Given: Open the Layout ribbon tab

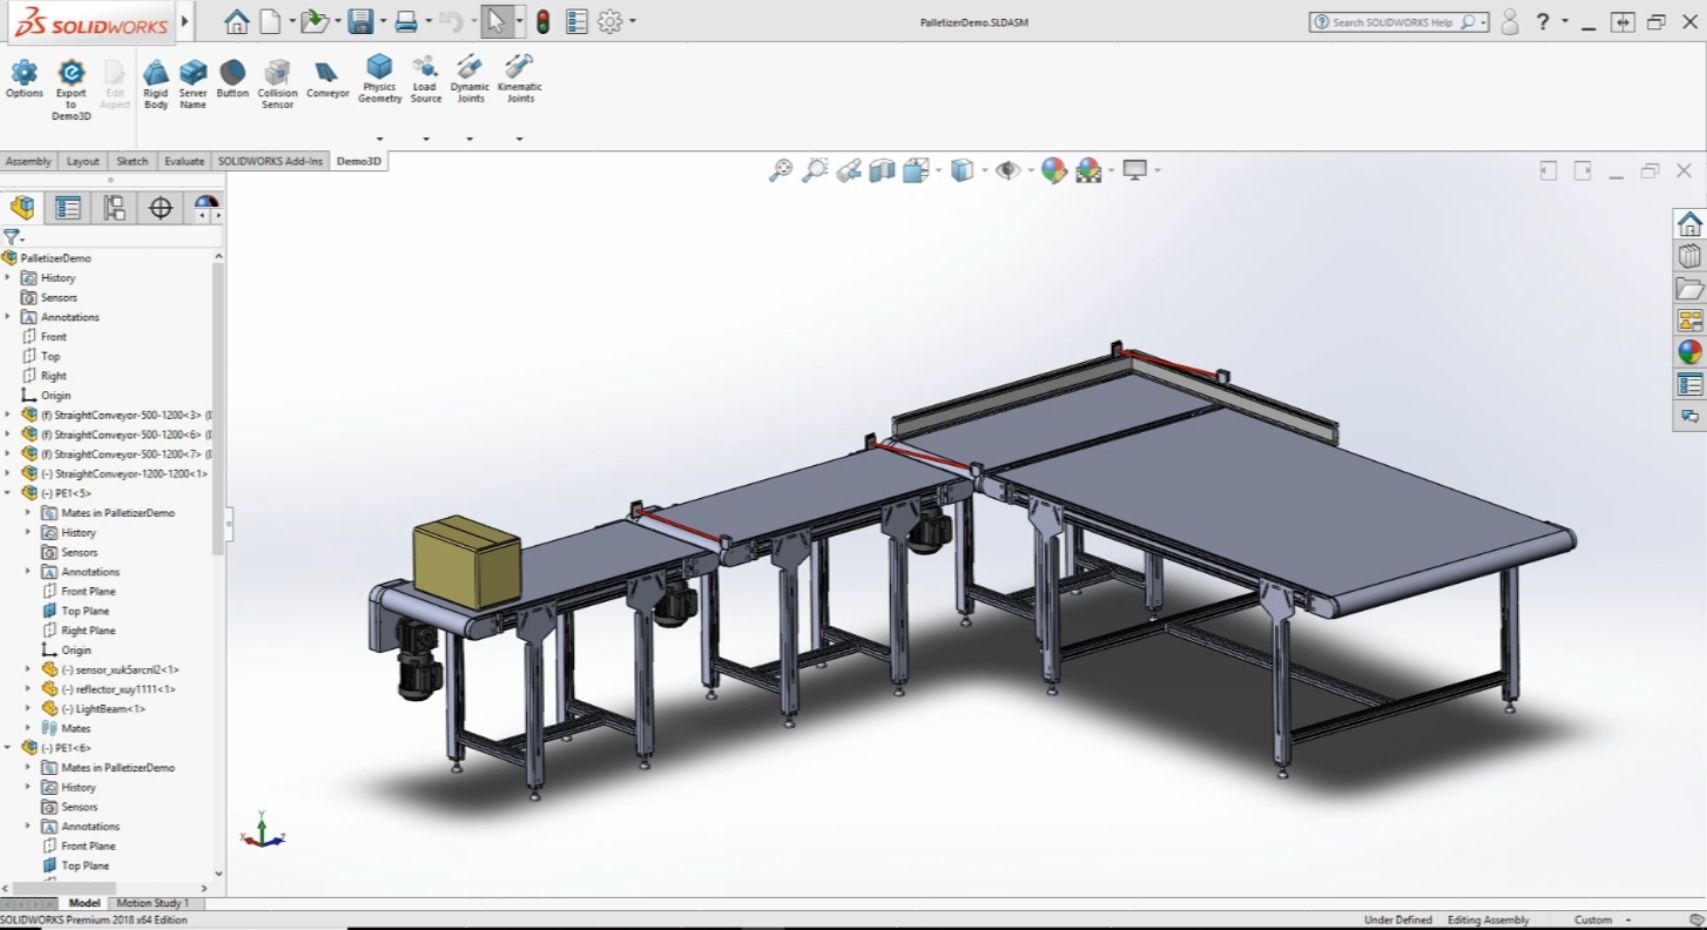Looking at the screenshot, I should [x=83, y=161].
